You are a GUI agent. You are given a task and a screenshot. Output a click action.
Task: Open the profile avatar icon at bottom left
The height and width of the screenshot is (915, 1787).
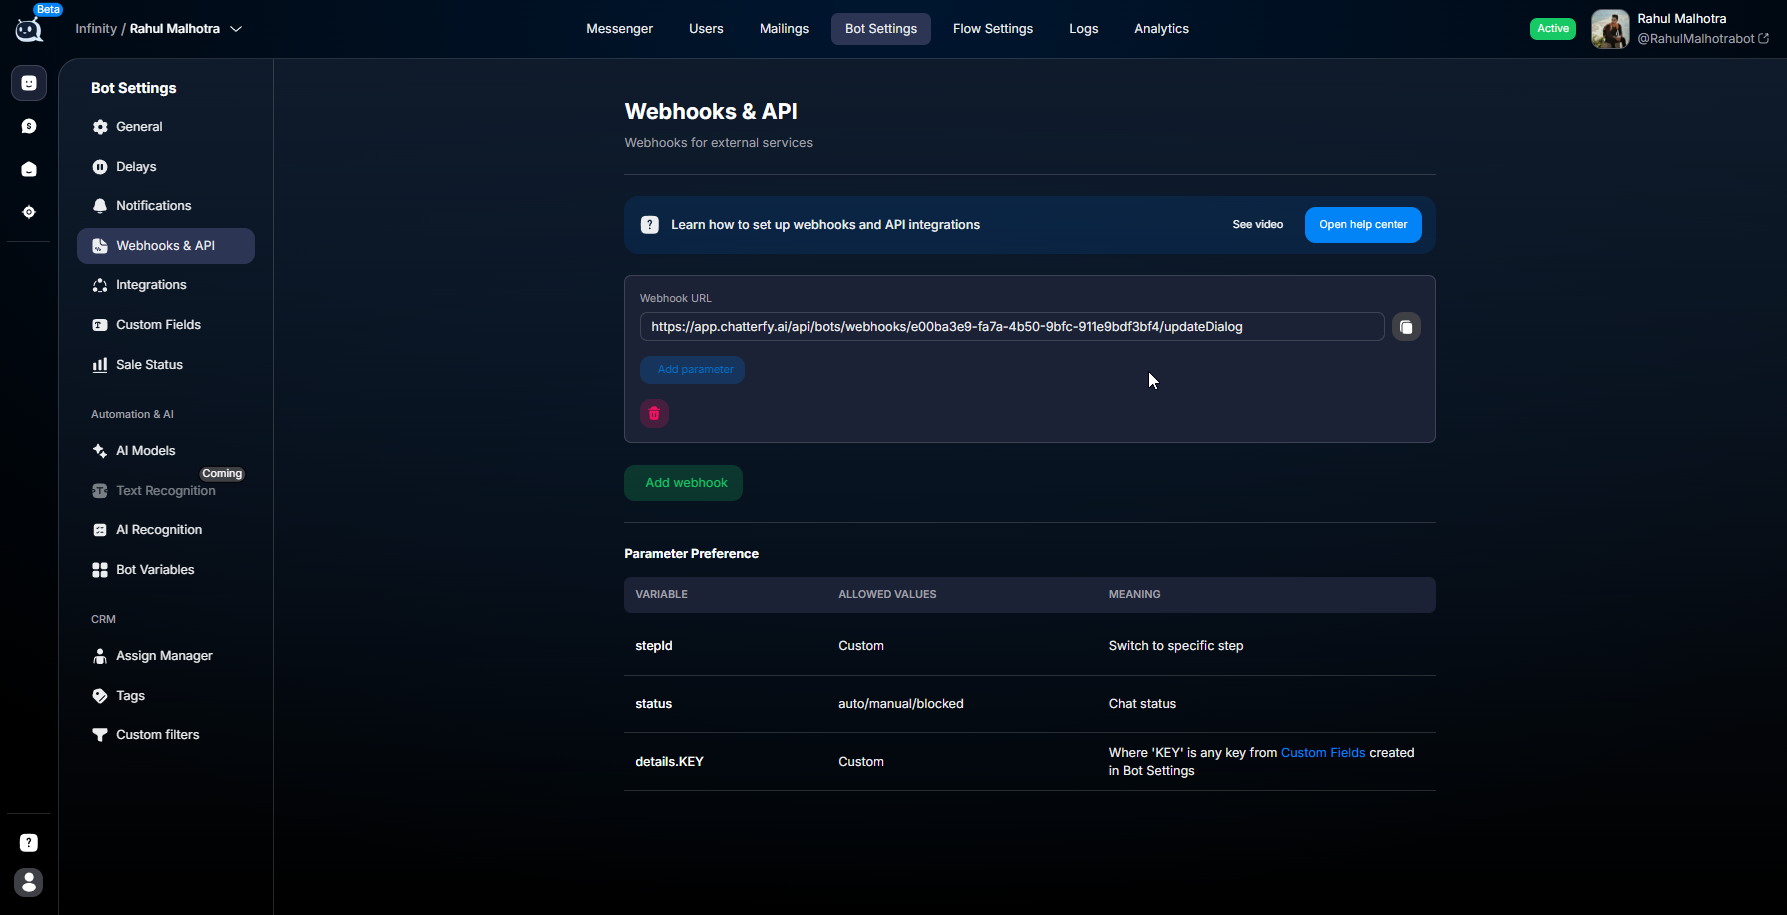pyautogui.click(x=29, y=882)
